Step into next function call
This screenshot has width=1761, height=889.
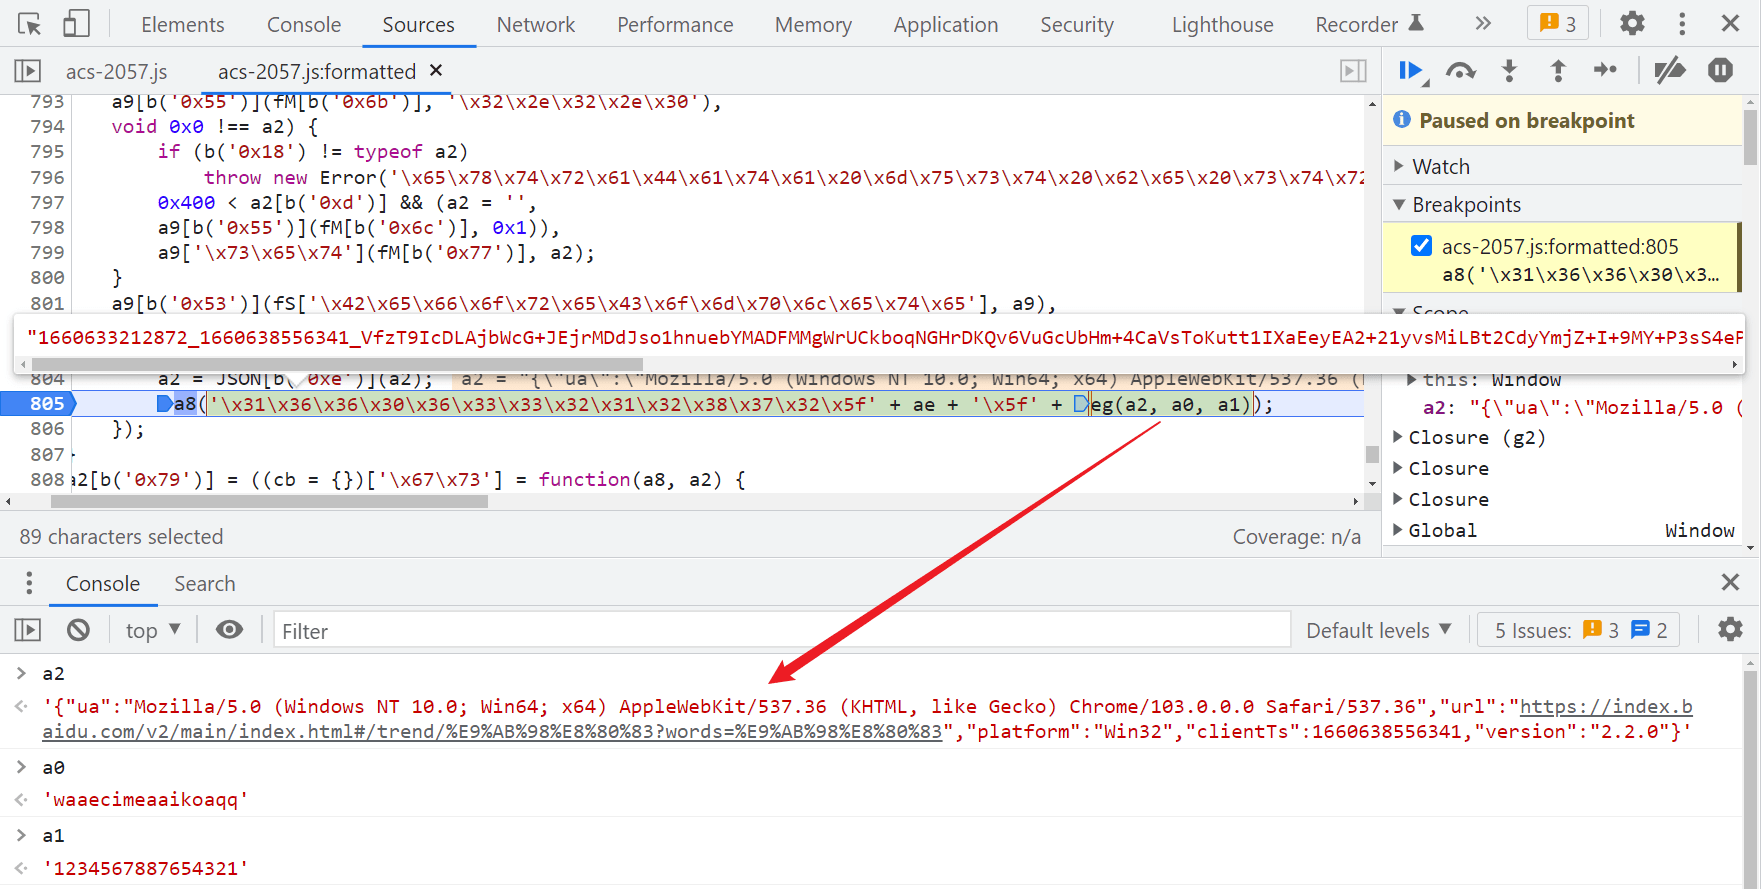click(1509, 71)
